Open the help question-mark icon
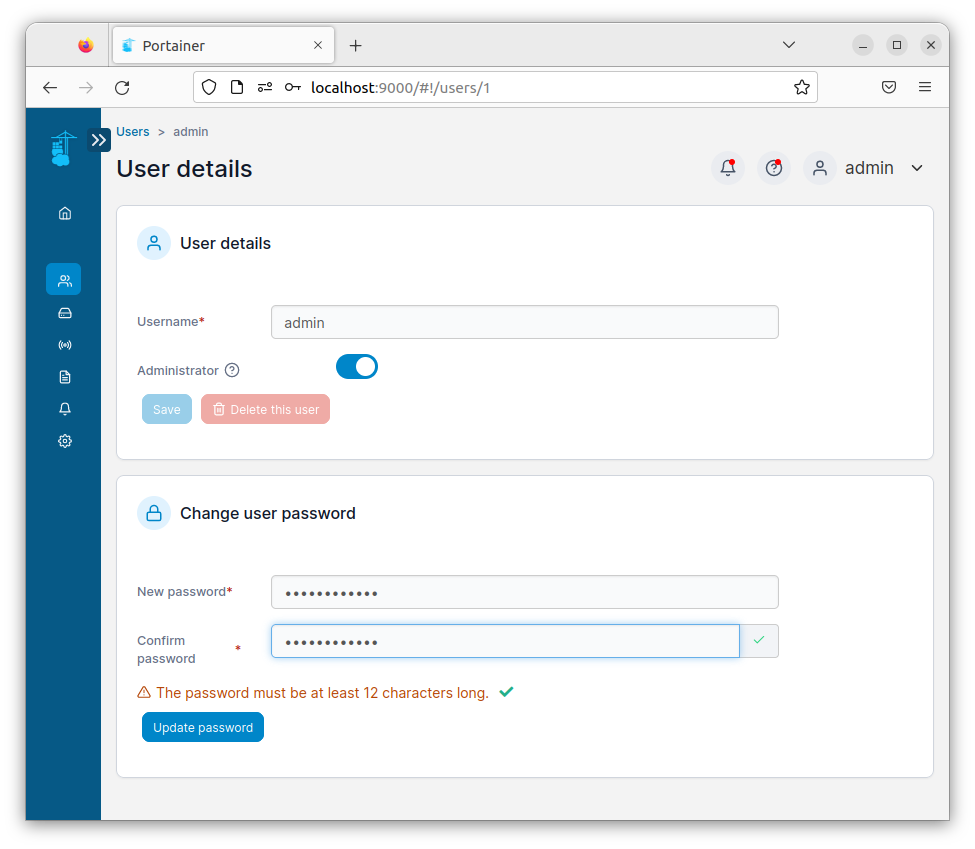This screenshot has width=975, height=849. tap(774, 167)
